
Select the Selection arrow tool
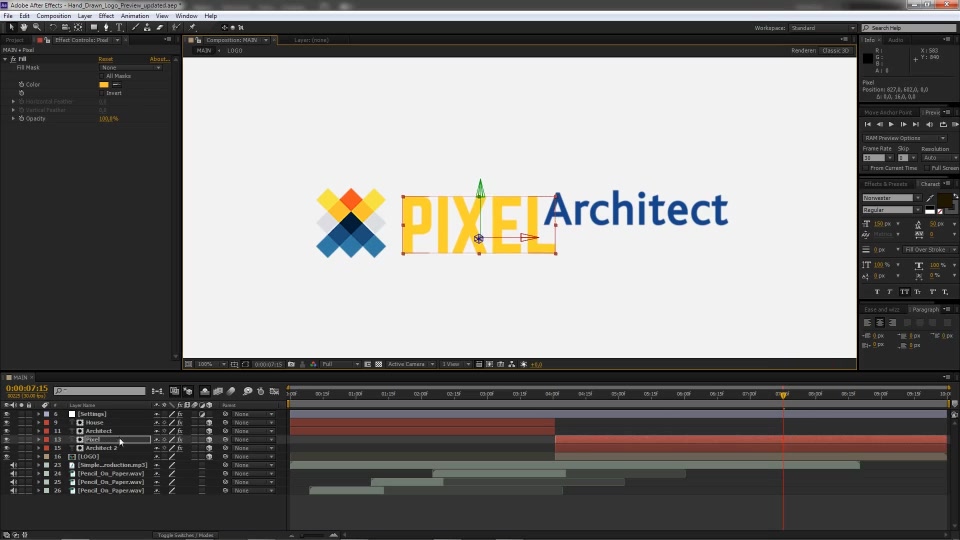[x=11, y=27]
